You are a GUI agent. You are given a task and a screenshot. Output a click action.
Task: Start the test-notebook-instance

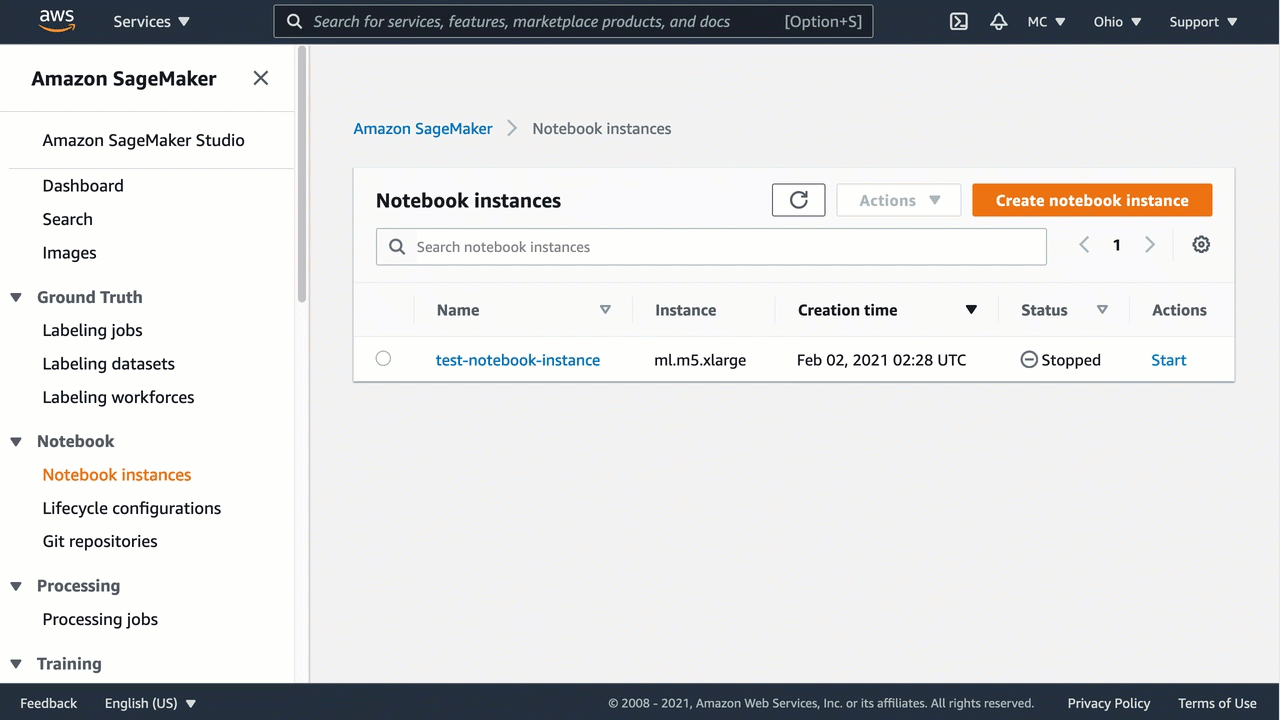pos(1168,359)
